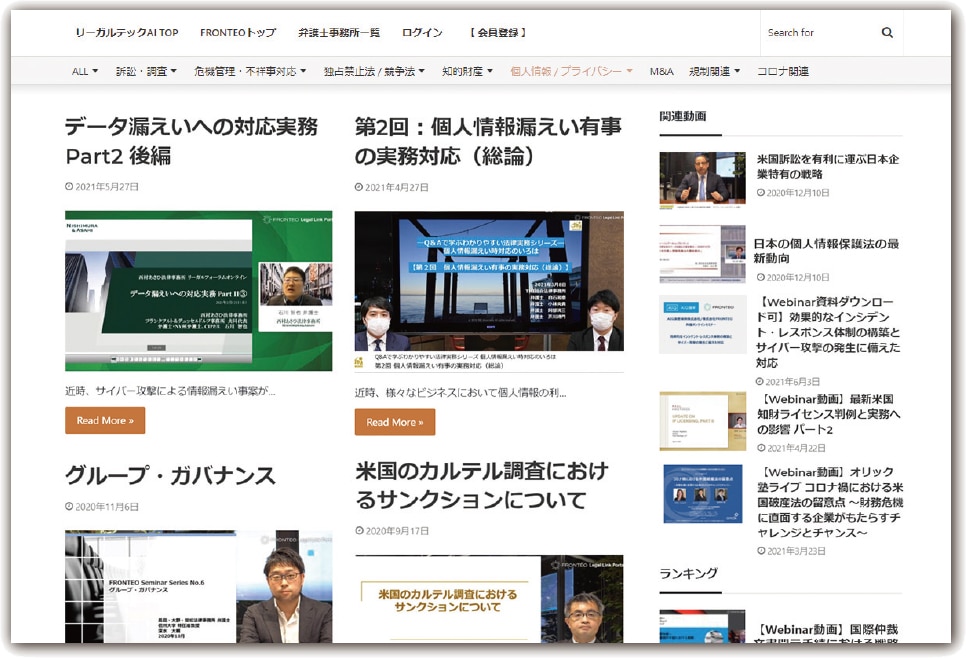
Task: Open sidebar link 日本の個人情報保護法の最新動向
Action: pos(826,251)
